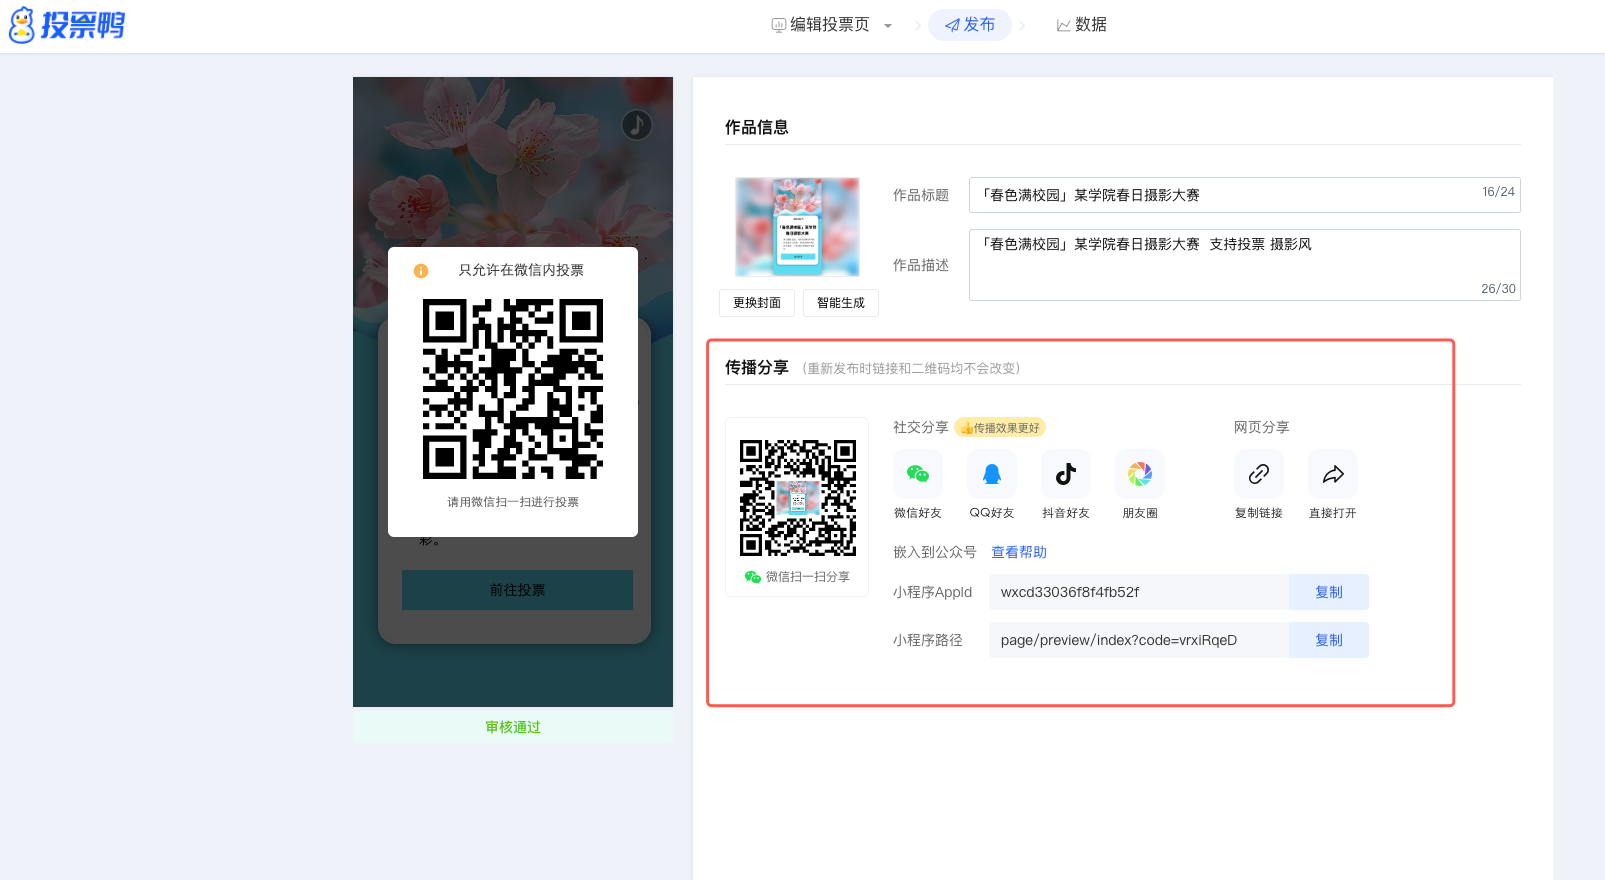The height and width of the screenshot is (880, 1605).
Task: Toggle the music note icon on preview
Action: (637, 125)
